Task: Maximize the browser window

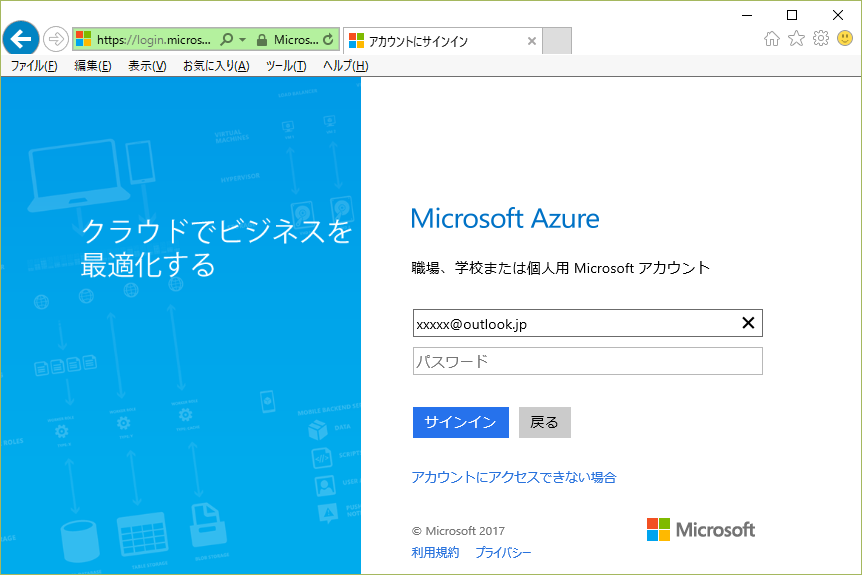Action: [792, 15]
